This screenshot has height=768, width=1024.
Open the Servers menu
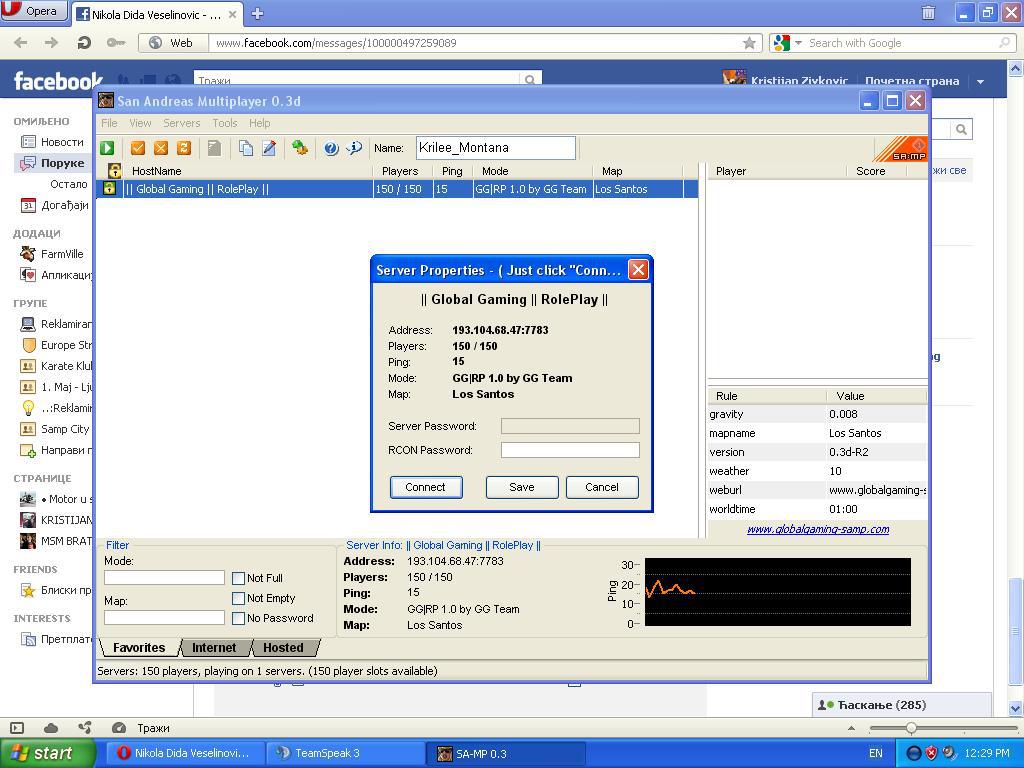182,123
